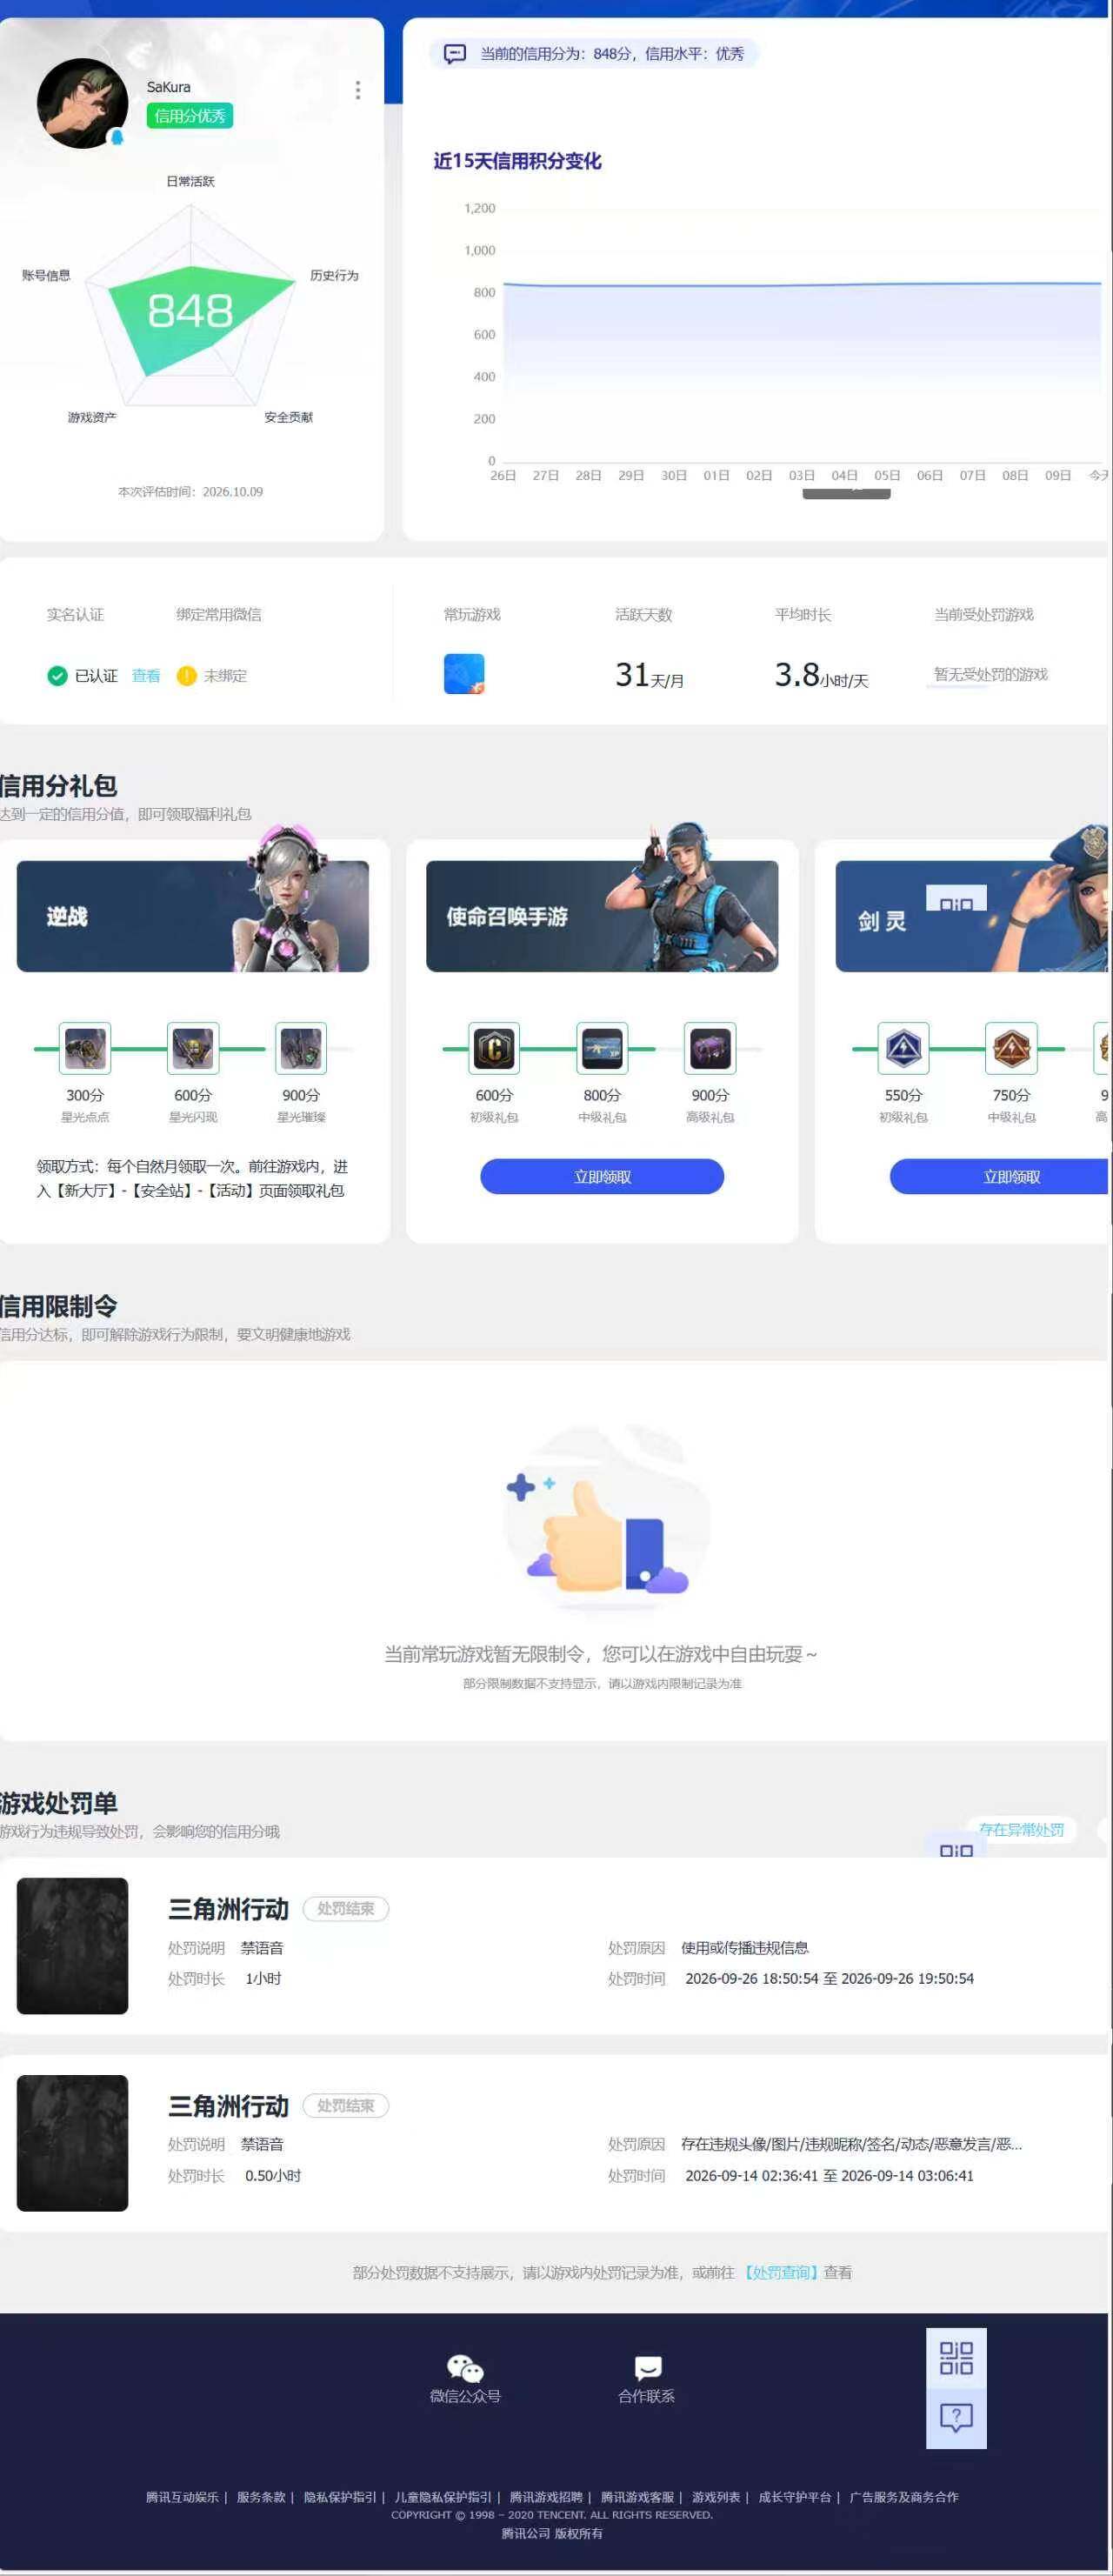Click the 900分 高级礼包 icon

pos(710,1048)
